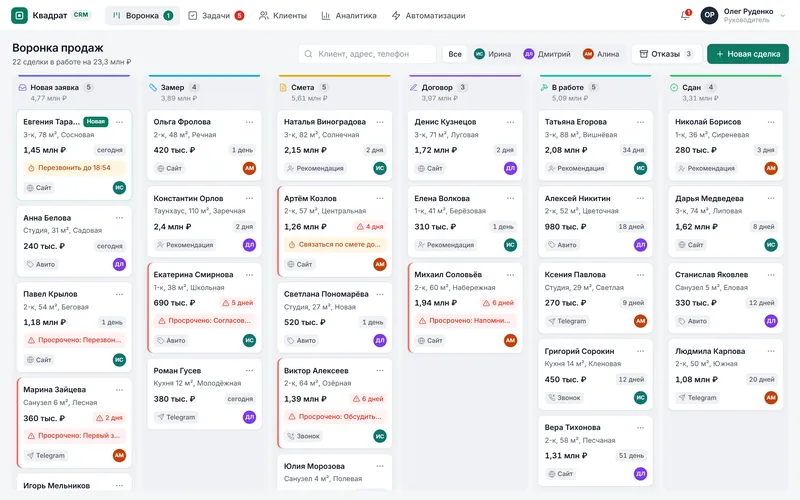The height and width of the screenshot is (500, 800).
Task: Click Сайт source tag on Дарья Медведева card
Action: coord(691,245)
